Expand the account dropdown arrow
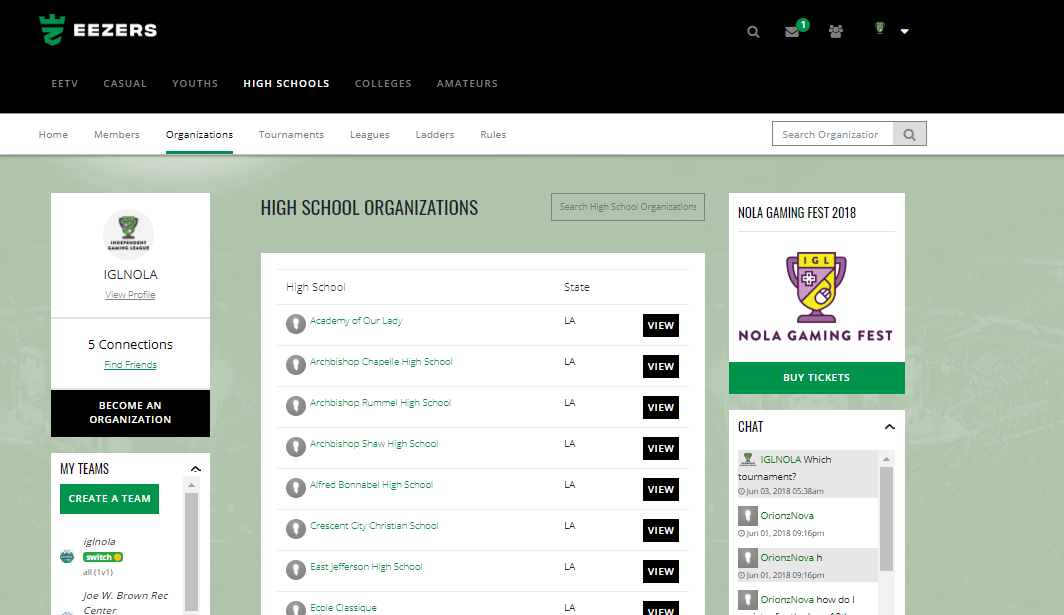Viewport: 1064px width, 615px height. click(905, 31)
